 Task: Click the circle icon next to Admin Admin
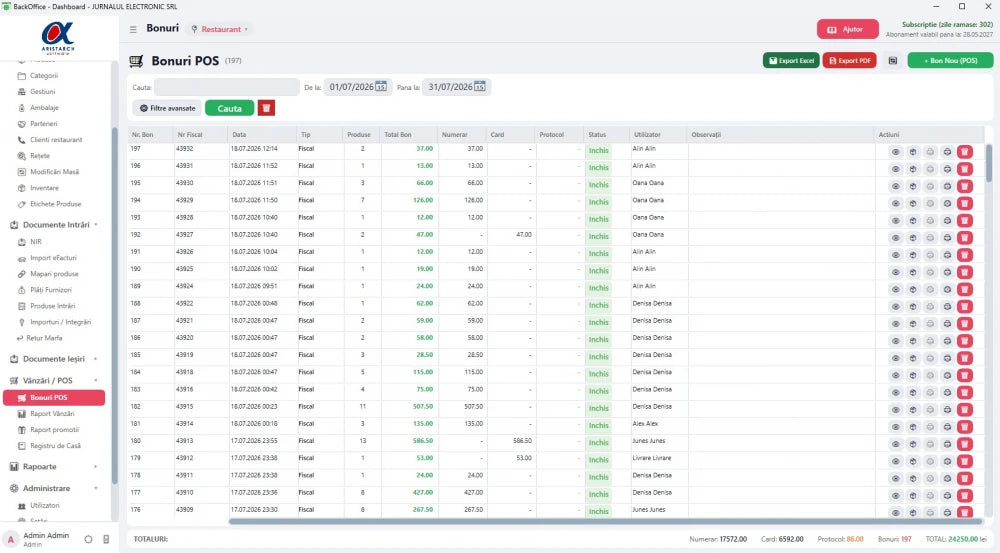click(89, 540)
